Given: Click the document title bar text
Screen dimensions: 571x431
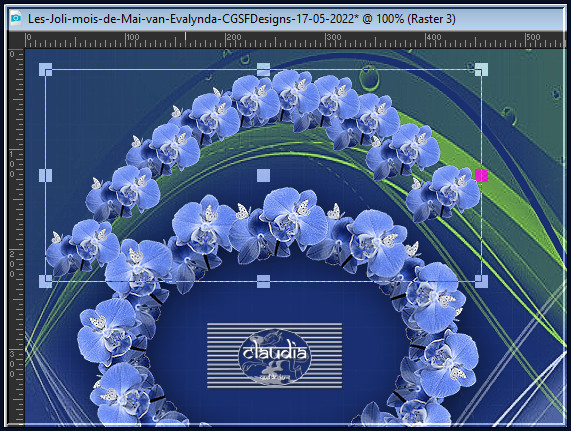Looking at the screenshot, I should [241, 19].
